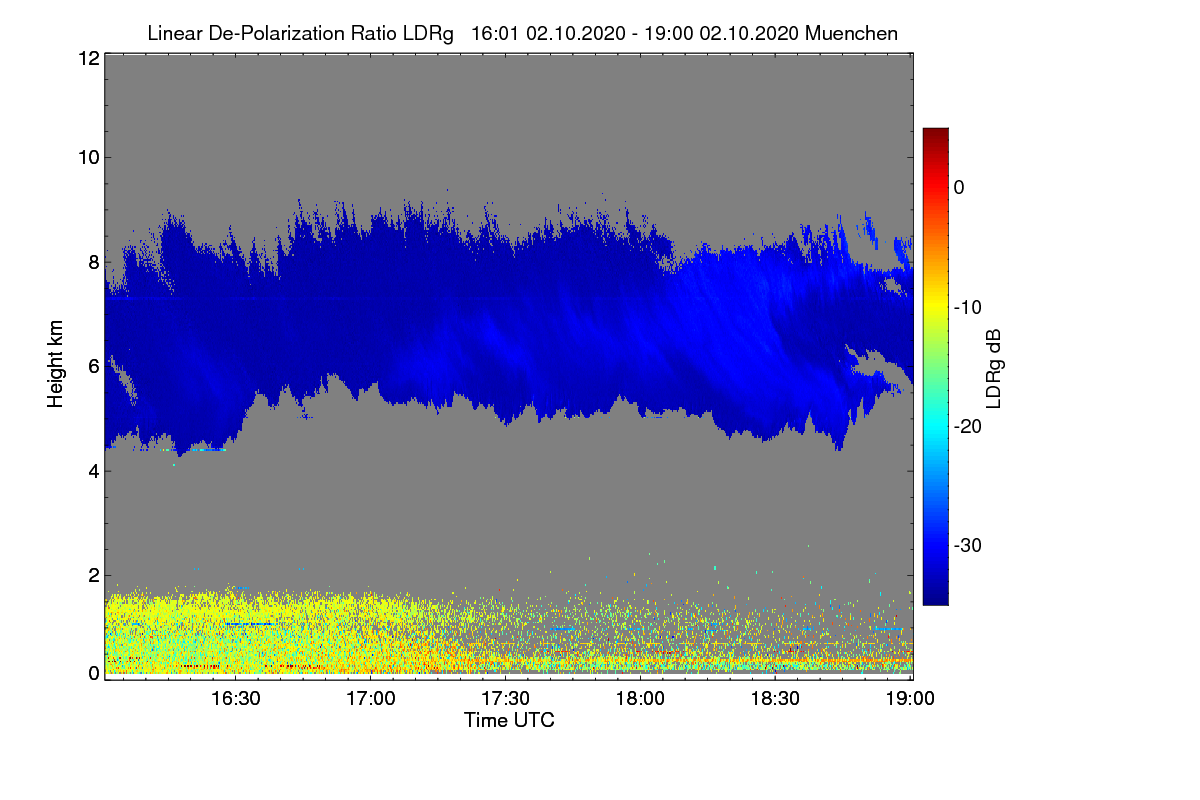
Task: Click the 17:30 time tick label
Action: pos(506,699)
